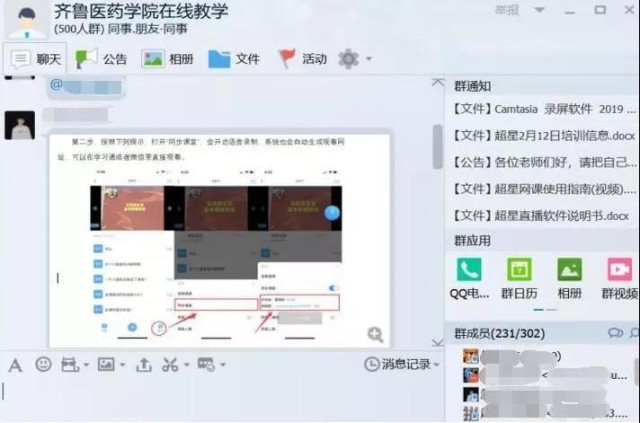Click the gear settings icon in toolbar
The width and height of the screenshot is (640, 423).
[348, 59]
